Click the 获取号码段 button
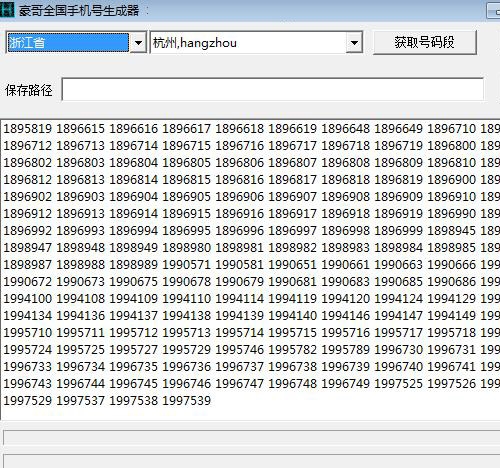 pyautogui.click(x=424, y=42)
